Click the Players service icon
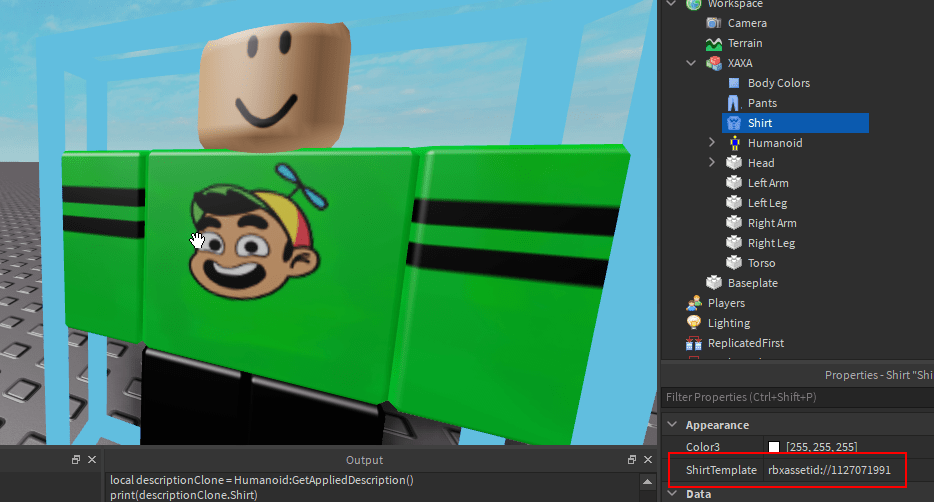This screenshot has width=934, height=502. point(694,303)
